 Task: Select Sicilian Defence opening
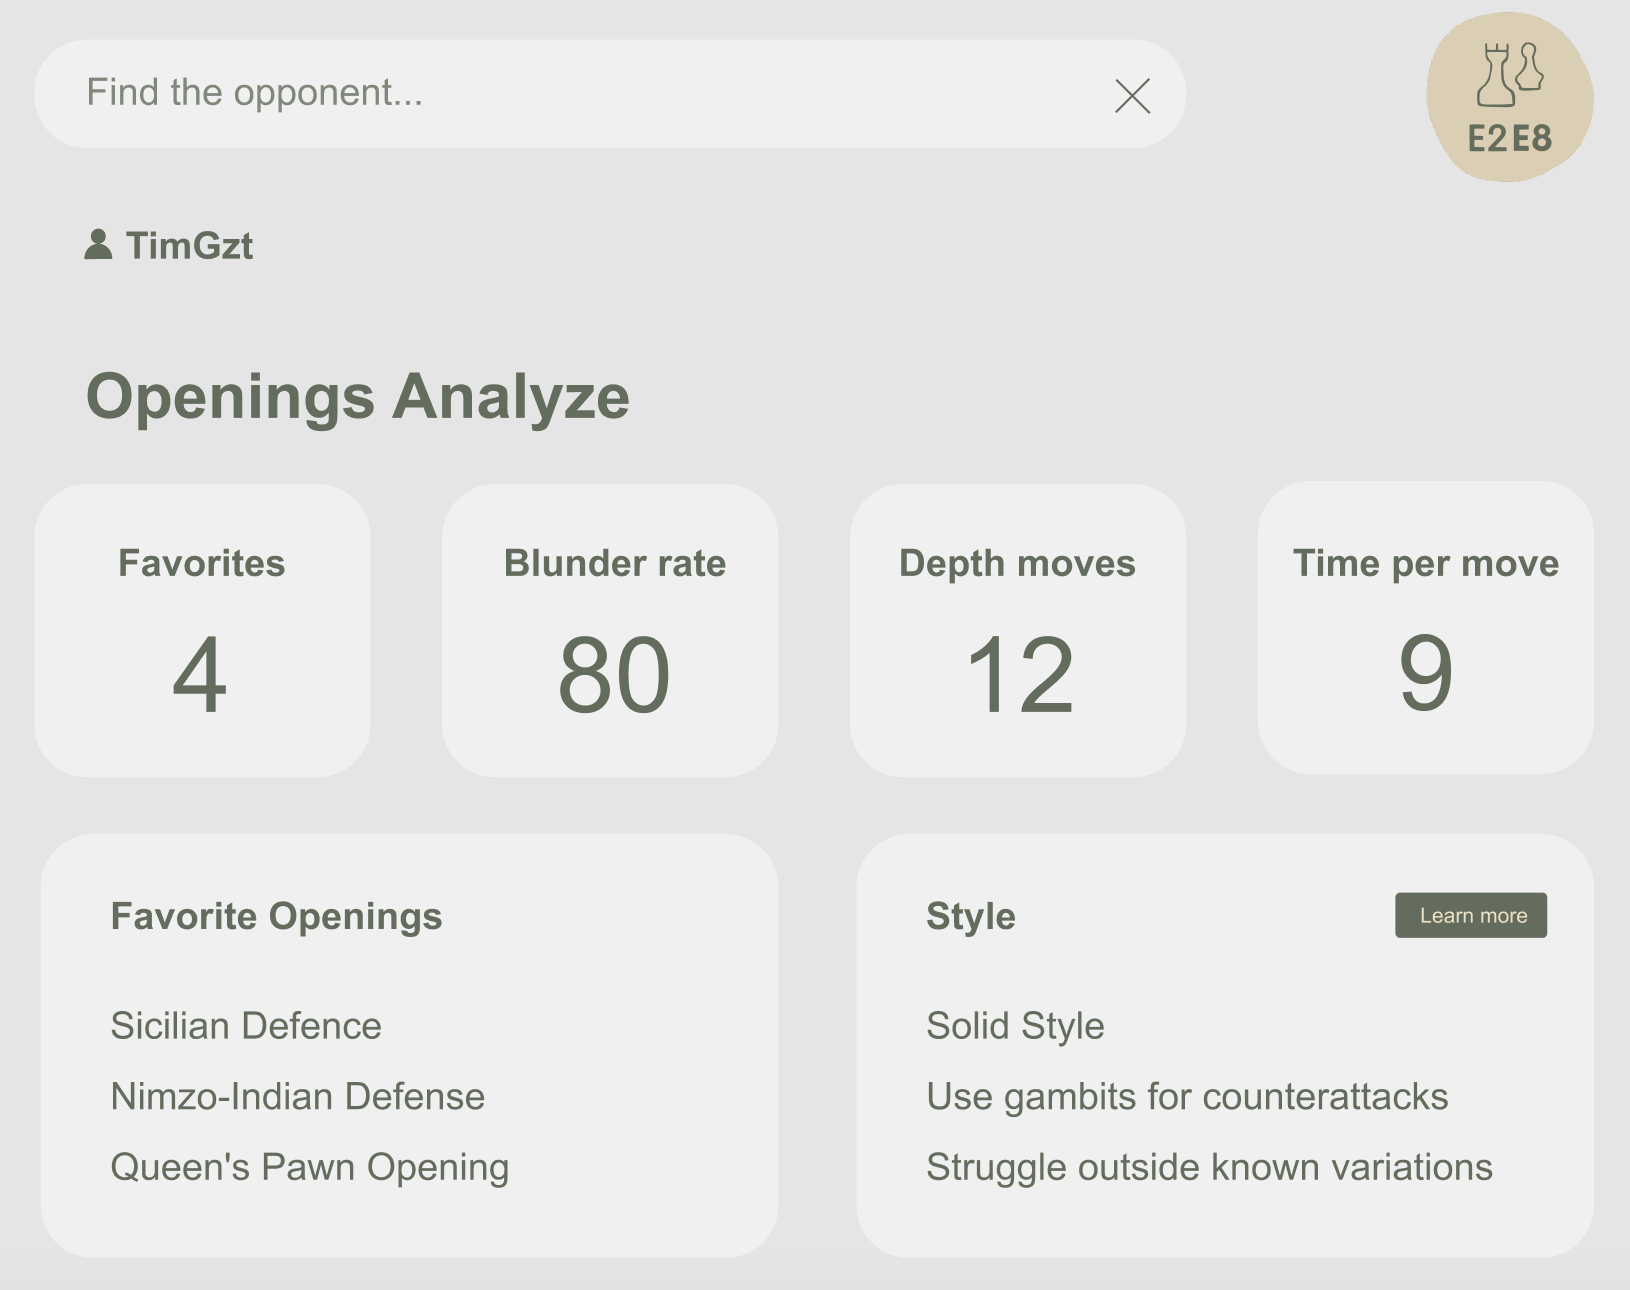[x=246, y=1026]
